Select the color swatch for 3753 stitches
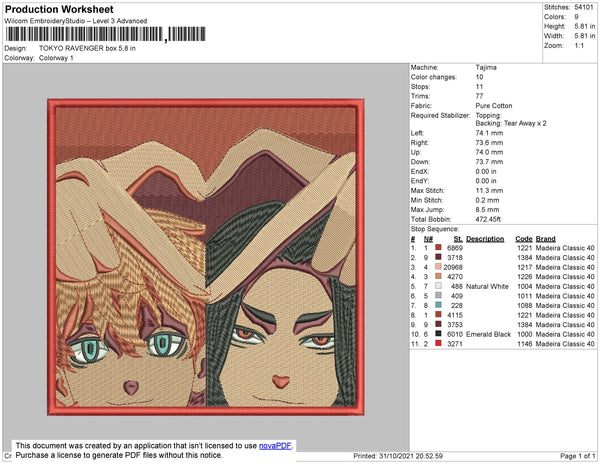 (x=439, y=324)
